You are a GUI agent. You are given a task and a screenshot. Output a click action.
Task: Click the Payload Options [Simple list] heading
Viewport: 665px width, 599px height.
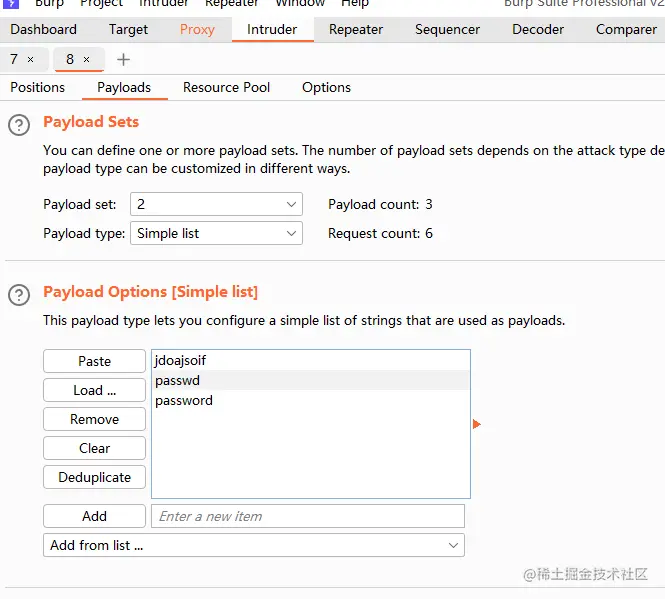[x=151, y=292]
